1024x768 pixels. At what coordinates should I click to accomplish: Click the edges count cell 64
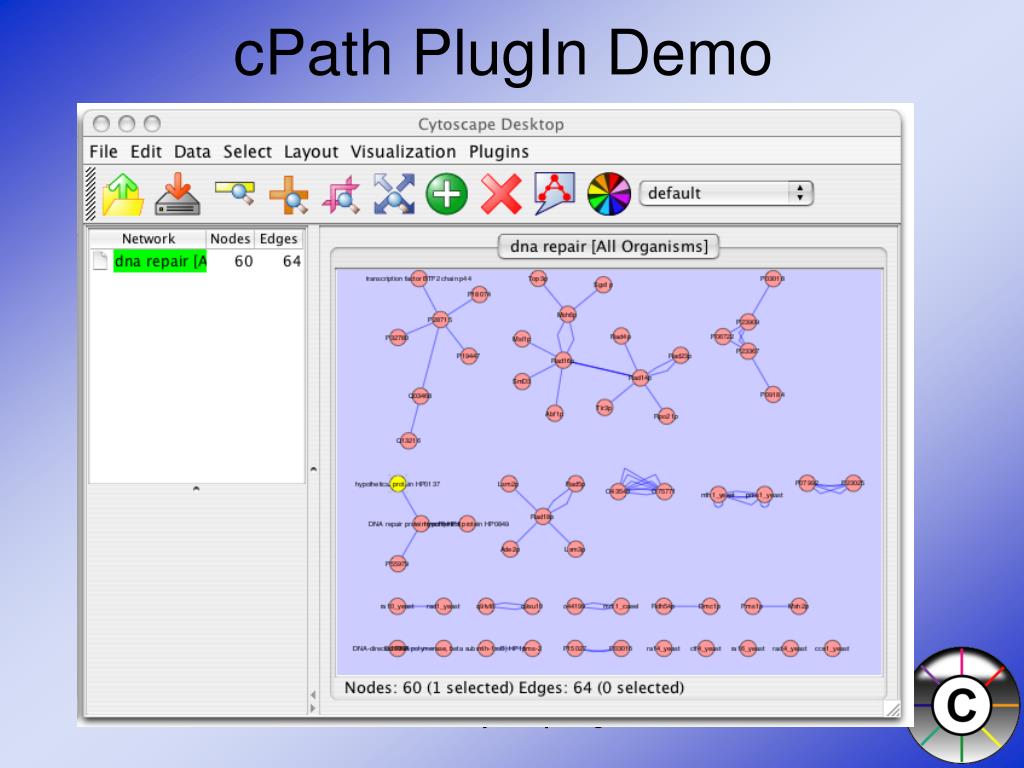coord(291,261)
